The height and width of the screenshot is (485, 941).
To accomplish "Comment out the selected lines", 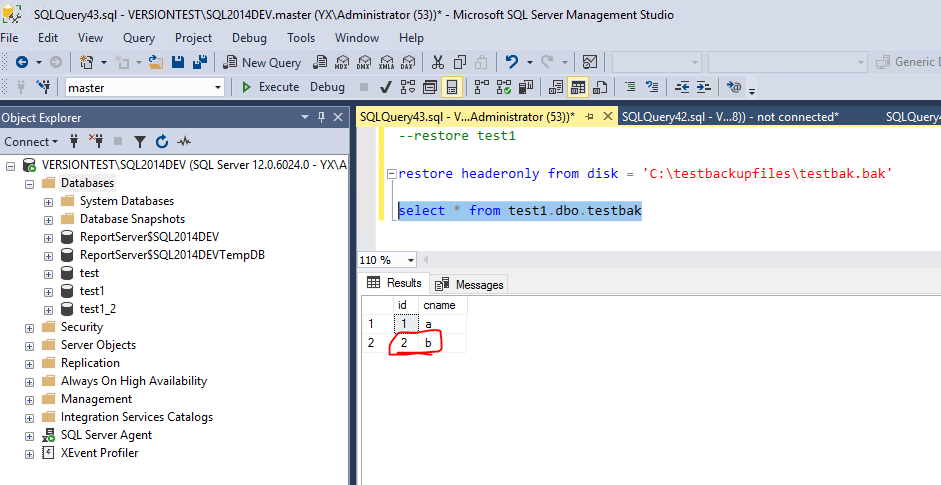I will coord(630,88).
